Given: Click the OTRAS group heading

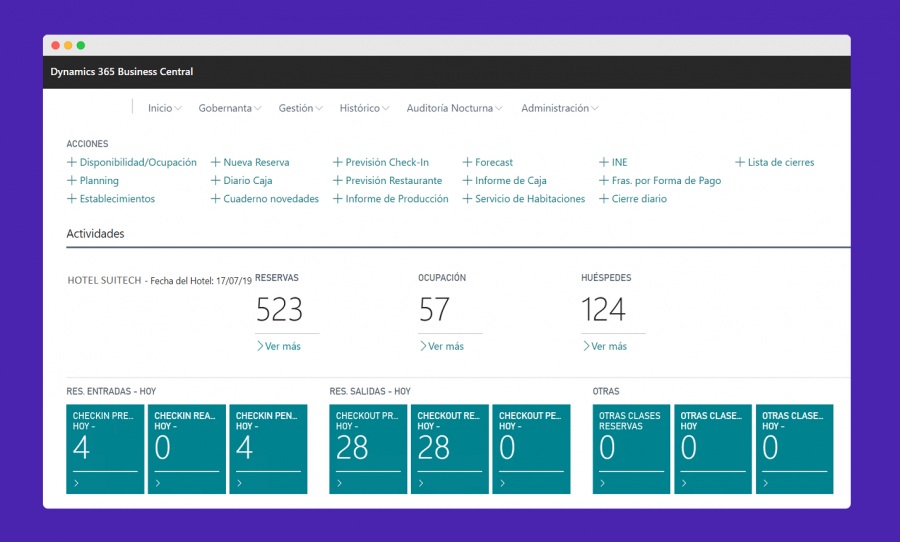Looking at the screenshot, I should [x=606, y=392].
